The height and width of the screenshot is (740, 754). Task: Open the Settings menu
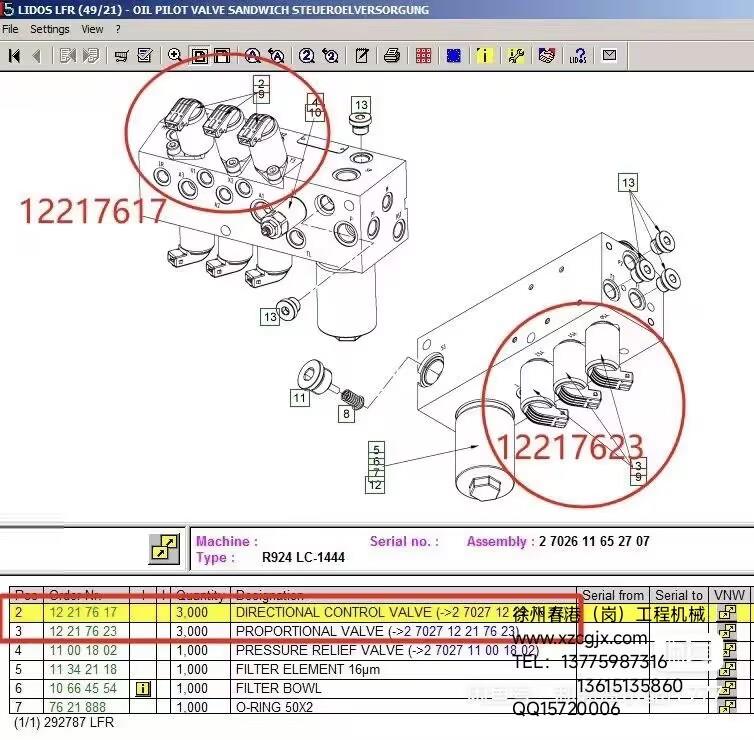(x=49, y=29)
